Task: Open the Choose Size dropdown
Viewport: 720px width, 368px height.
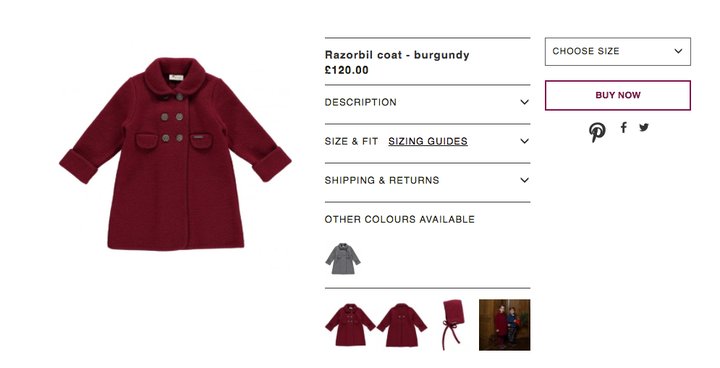Action: (x=618, y=51)
